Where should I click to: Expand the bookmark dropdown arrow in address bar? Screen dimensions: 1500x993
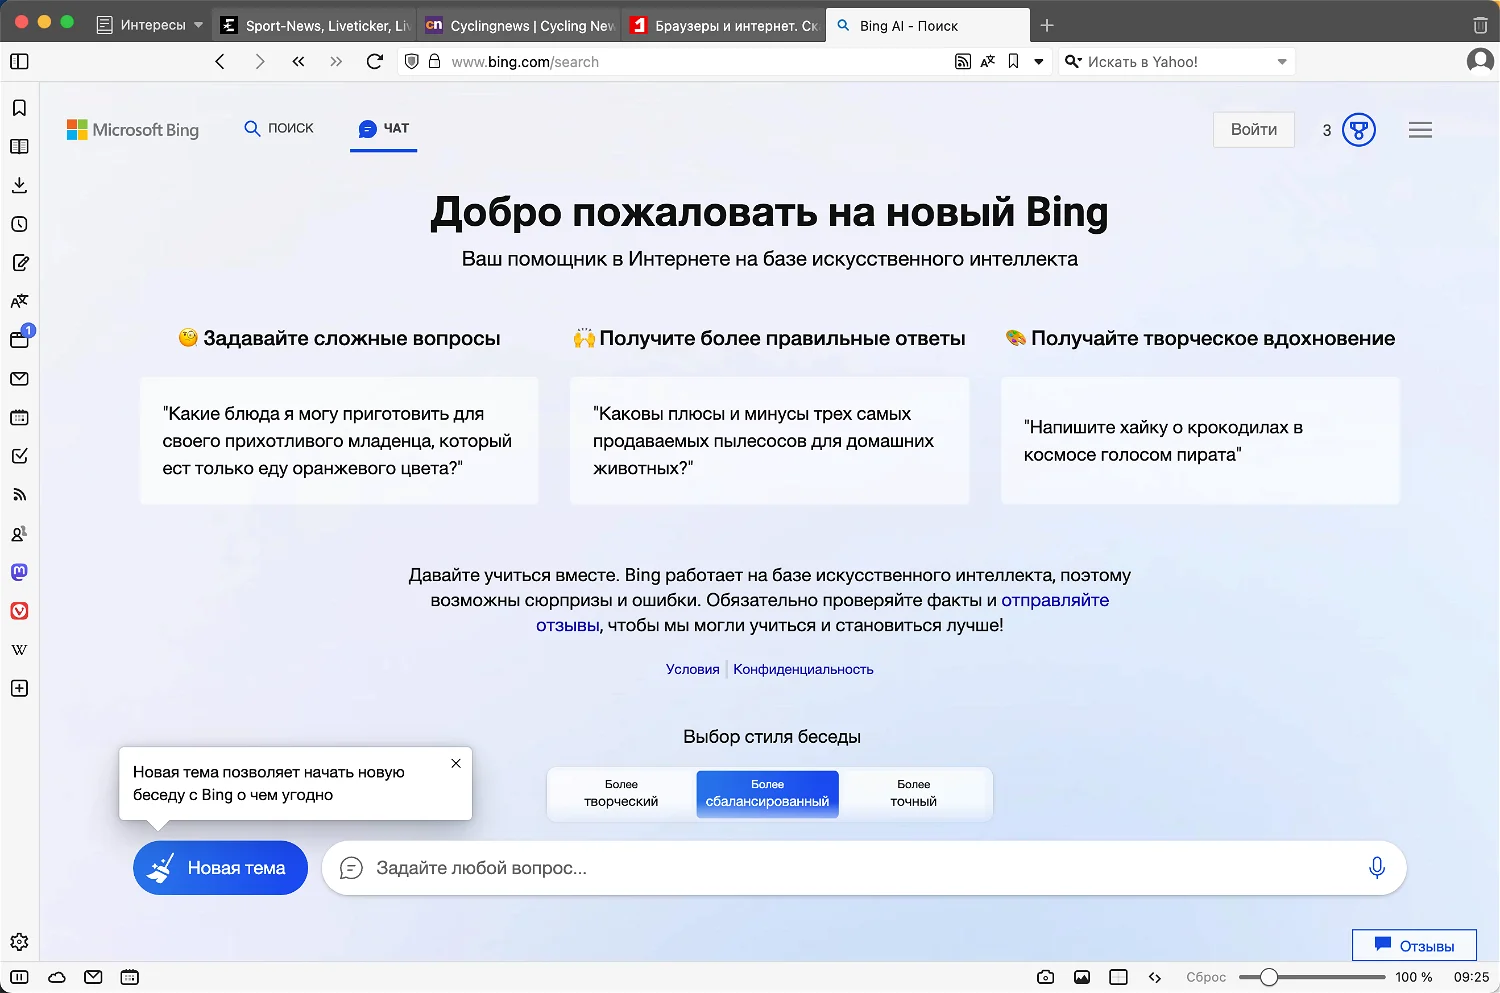pos(1039,62)
